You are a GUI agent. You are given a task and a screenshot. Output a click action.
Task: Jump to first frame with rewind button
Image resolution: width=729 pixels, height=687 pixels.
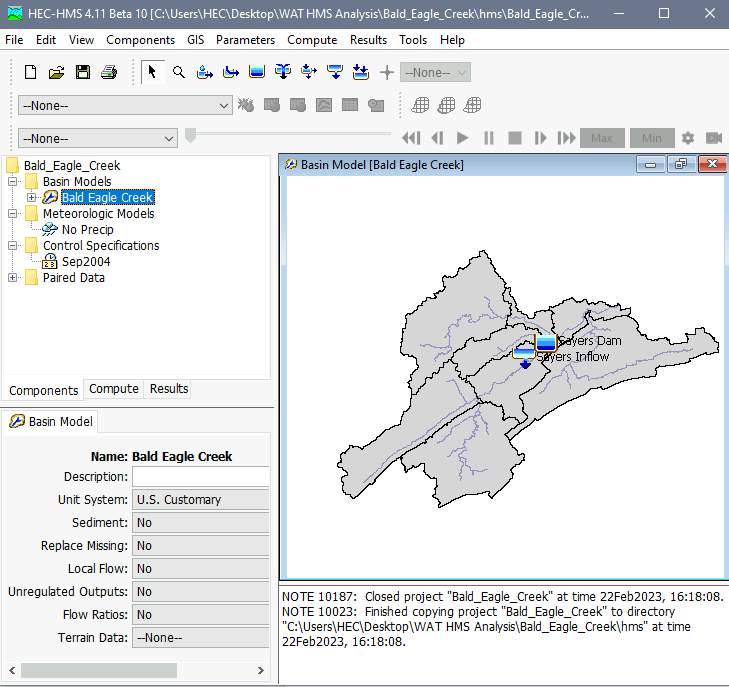[x=411, y=138]
